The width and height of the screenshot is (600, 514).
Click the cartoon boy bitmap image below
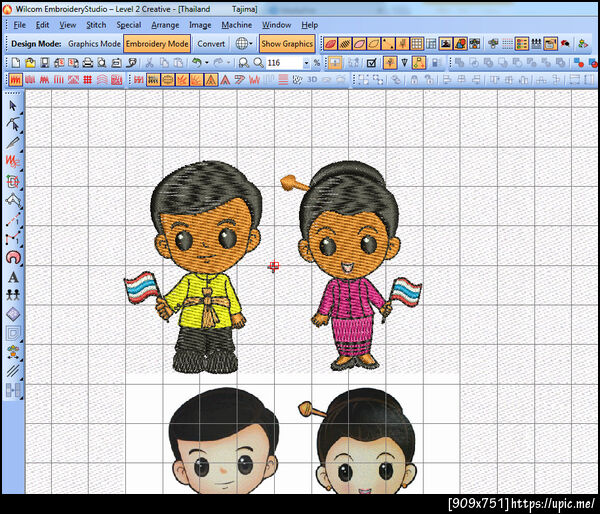click(224, 440)
